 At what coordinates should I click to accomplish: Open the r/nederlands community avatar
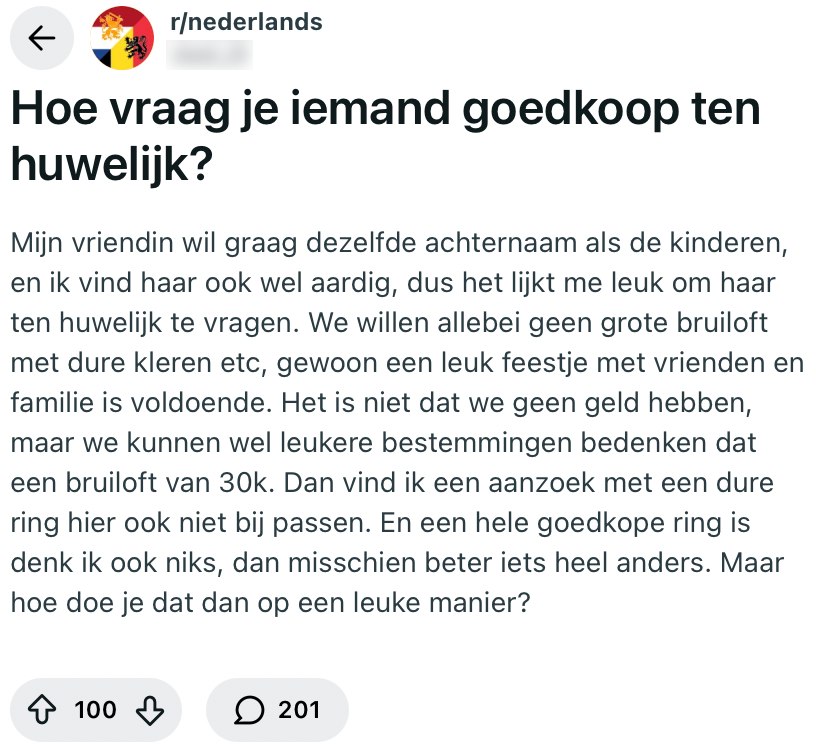pyautogui.click(x=120, y=38)
